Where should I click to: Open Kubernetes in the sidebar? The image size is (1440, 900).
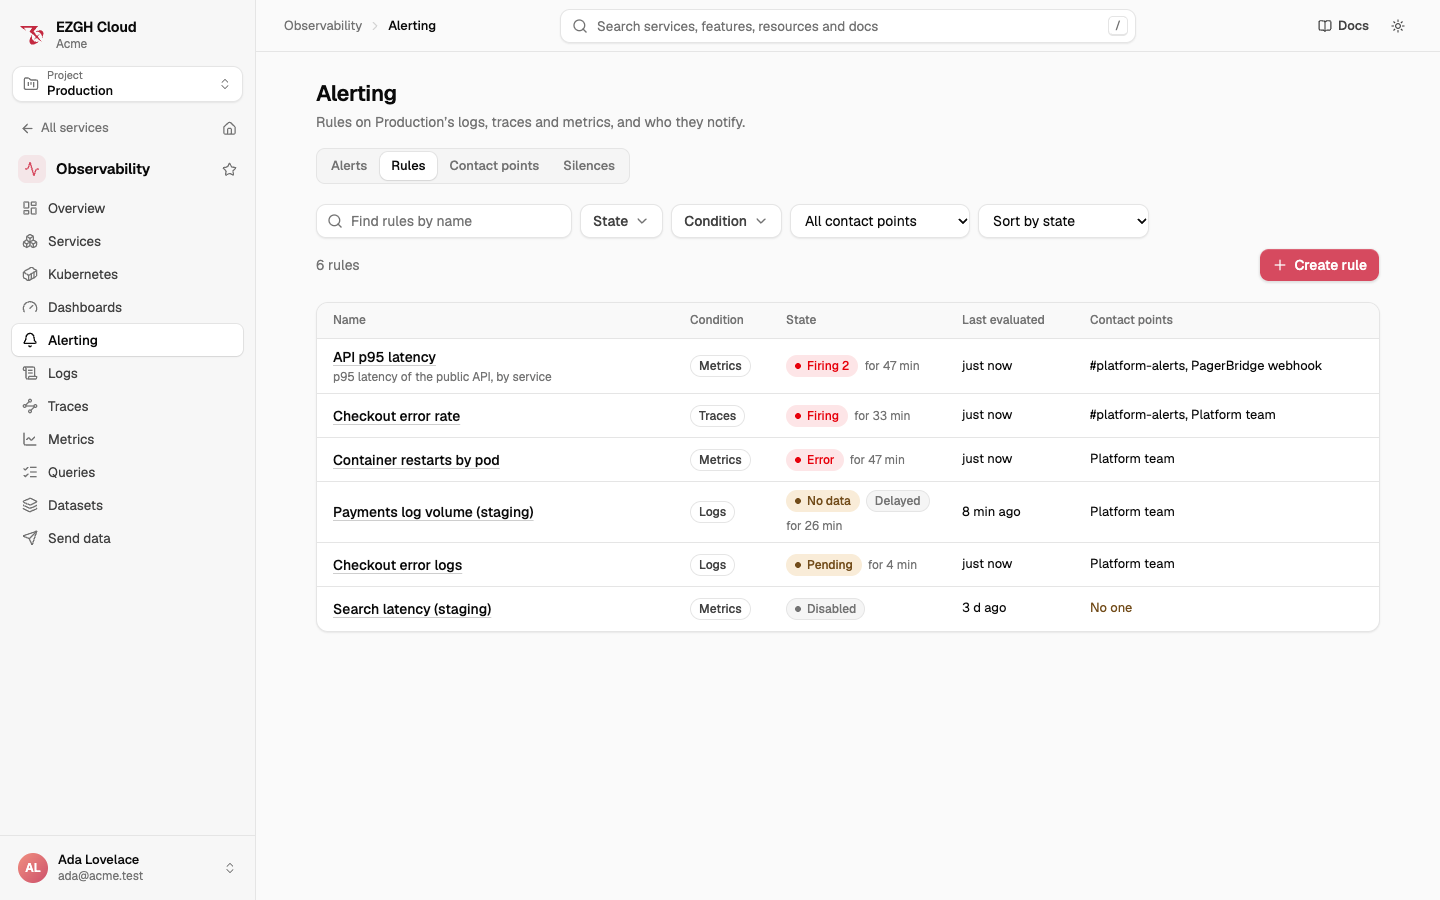coord(127,274)
